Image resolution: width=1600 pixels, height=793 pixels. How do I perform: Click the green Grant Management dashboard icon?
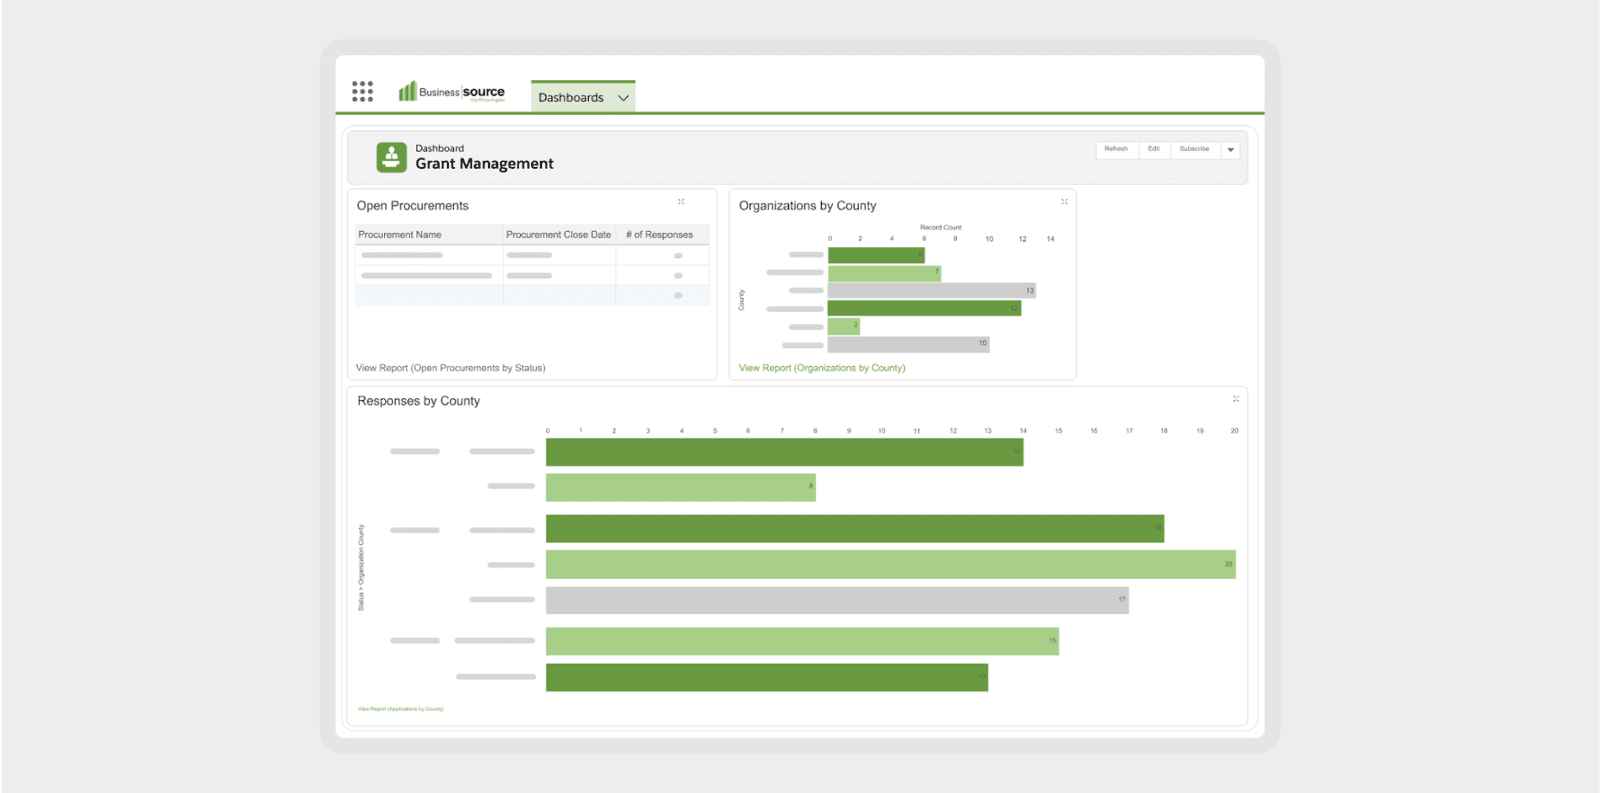point(391,157)
